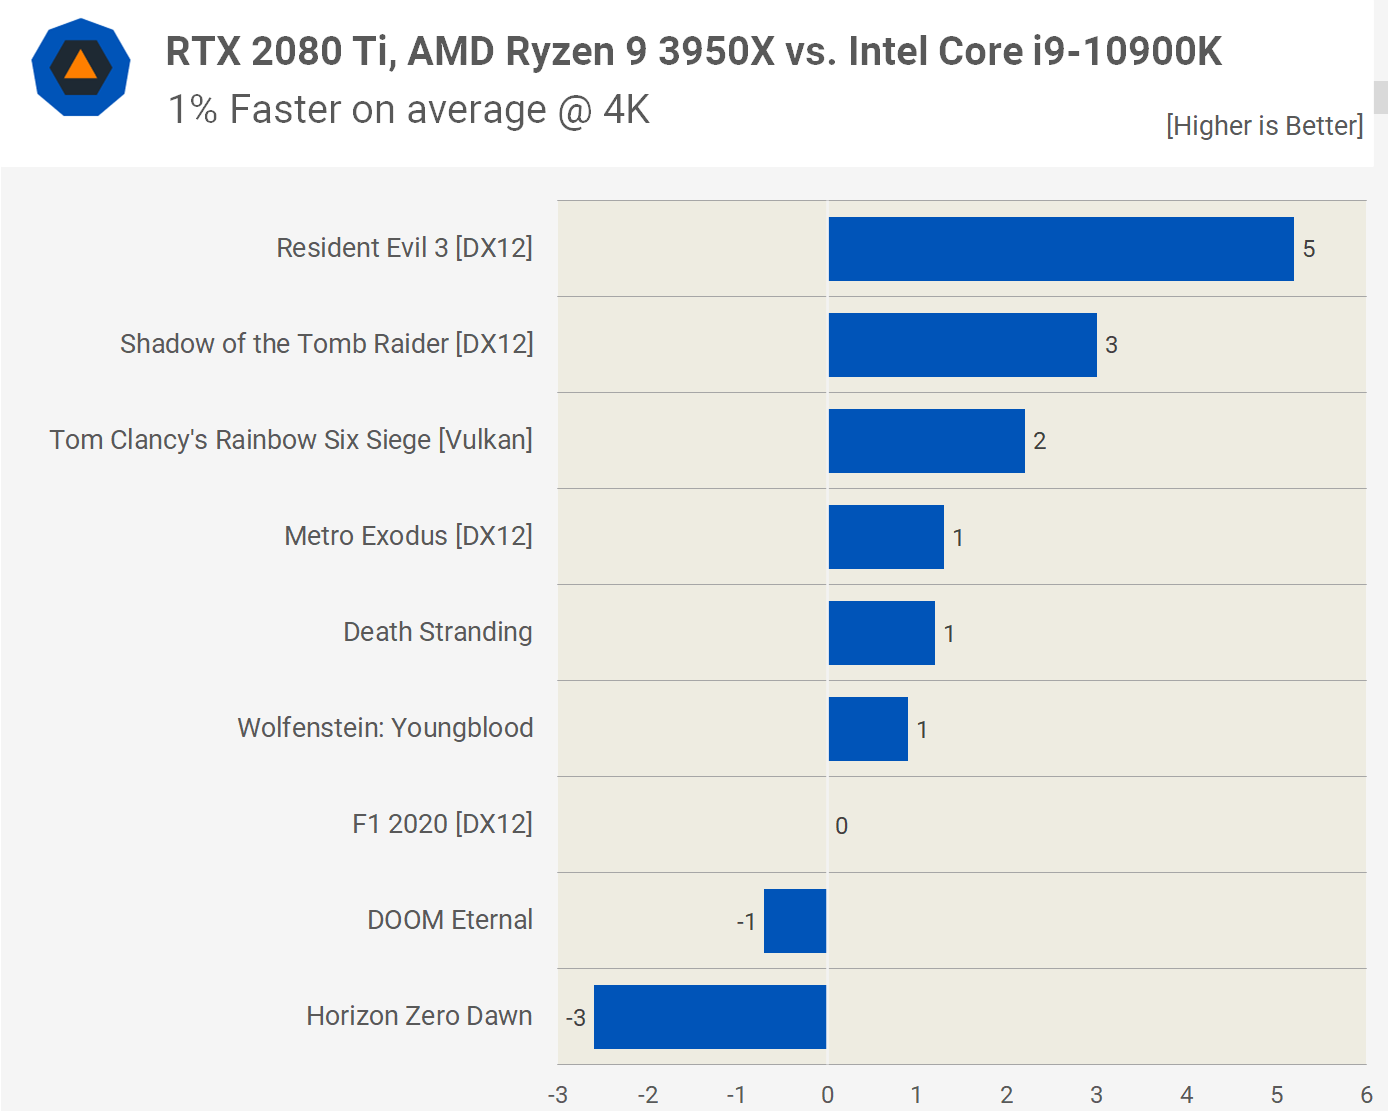Click the value label 5 beside the top bar
Viewport: 1389px width, 1111px height.
click(1308, 249)
